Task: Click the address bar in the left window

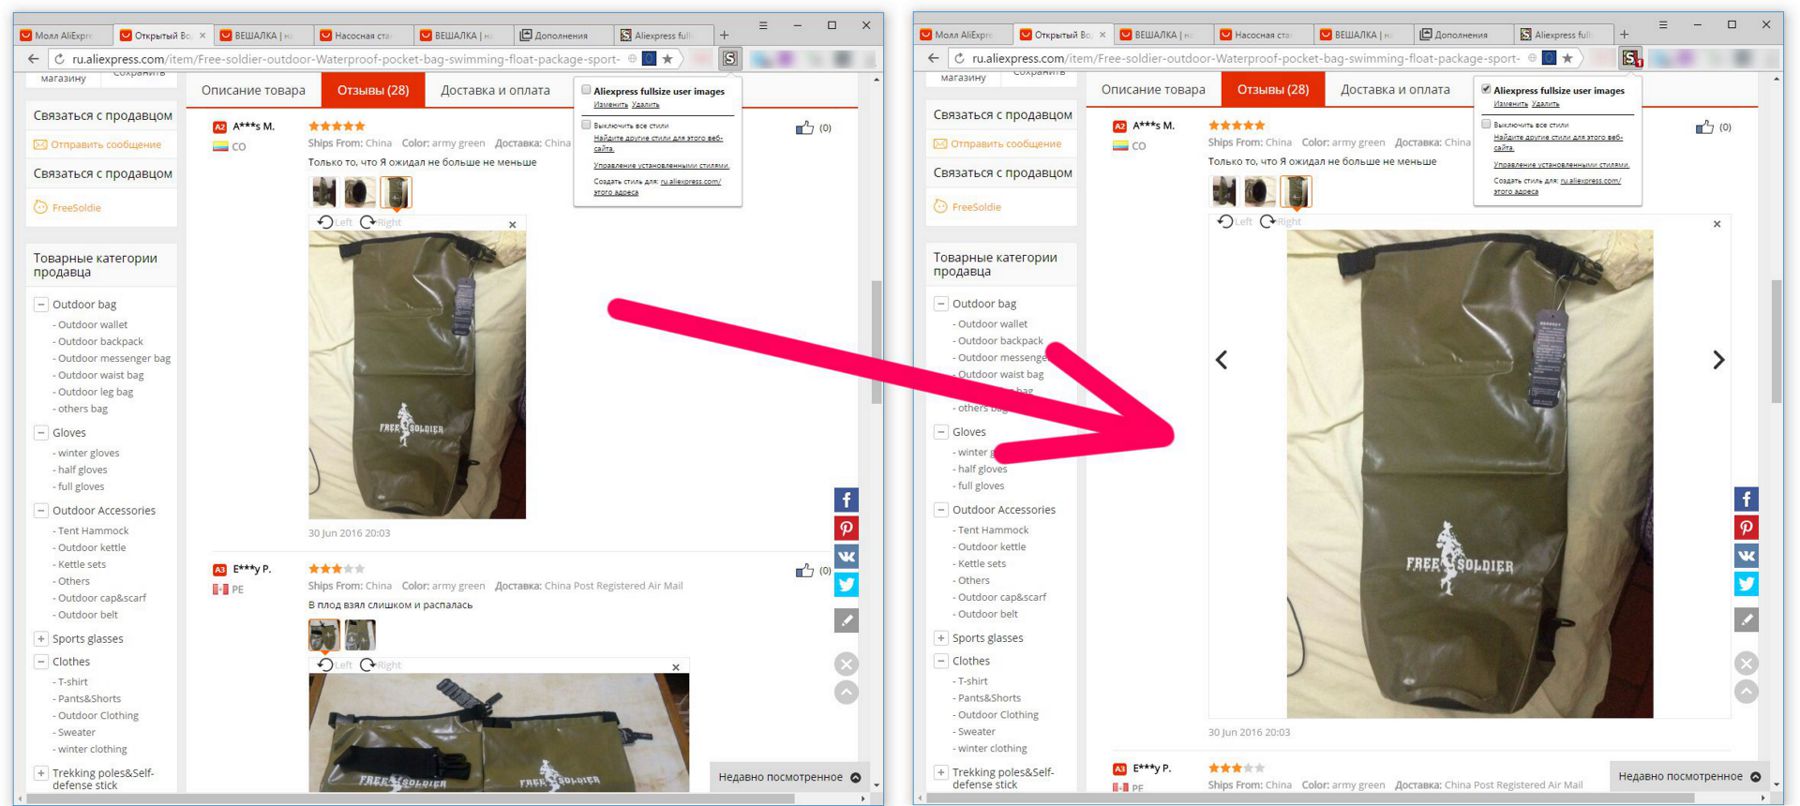Action: (x=345, y=59)
